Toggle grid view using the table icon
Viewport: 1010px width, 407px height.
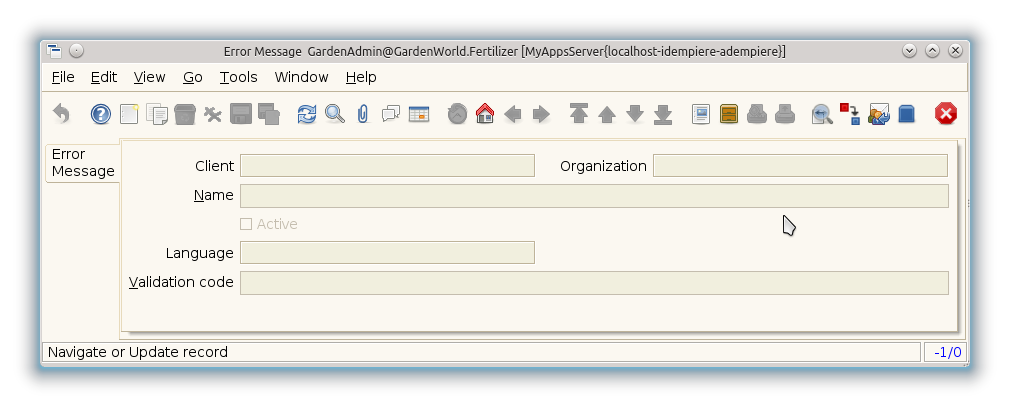419,114
